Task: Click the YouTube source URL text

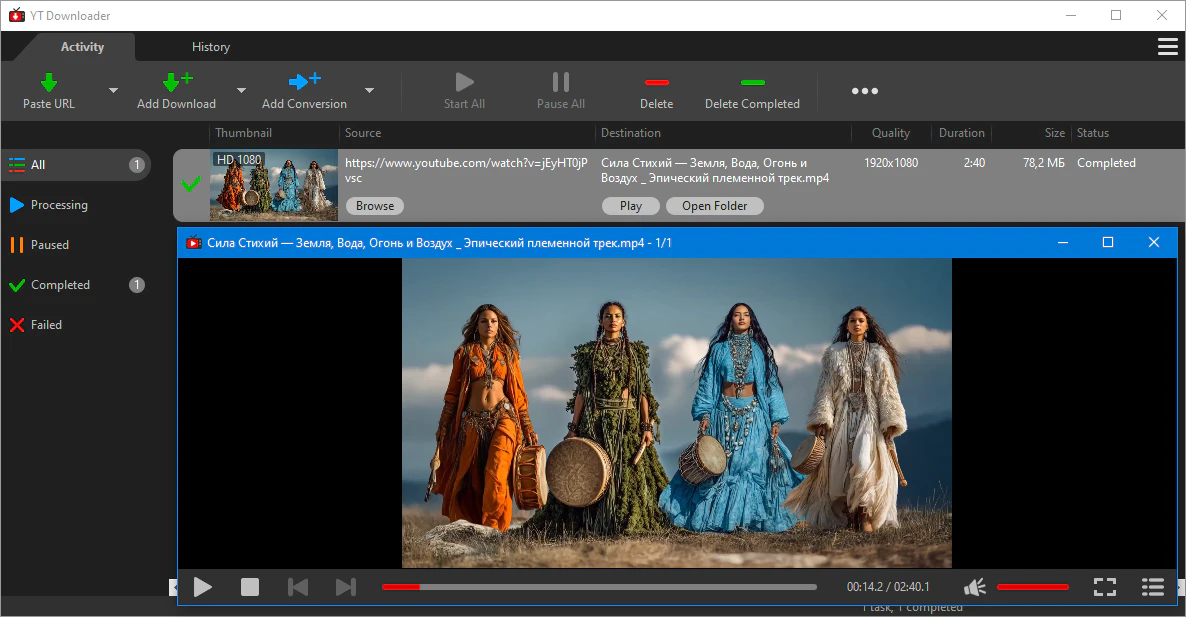Action: 466,170
